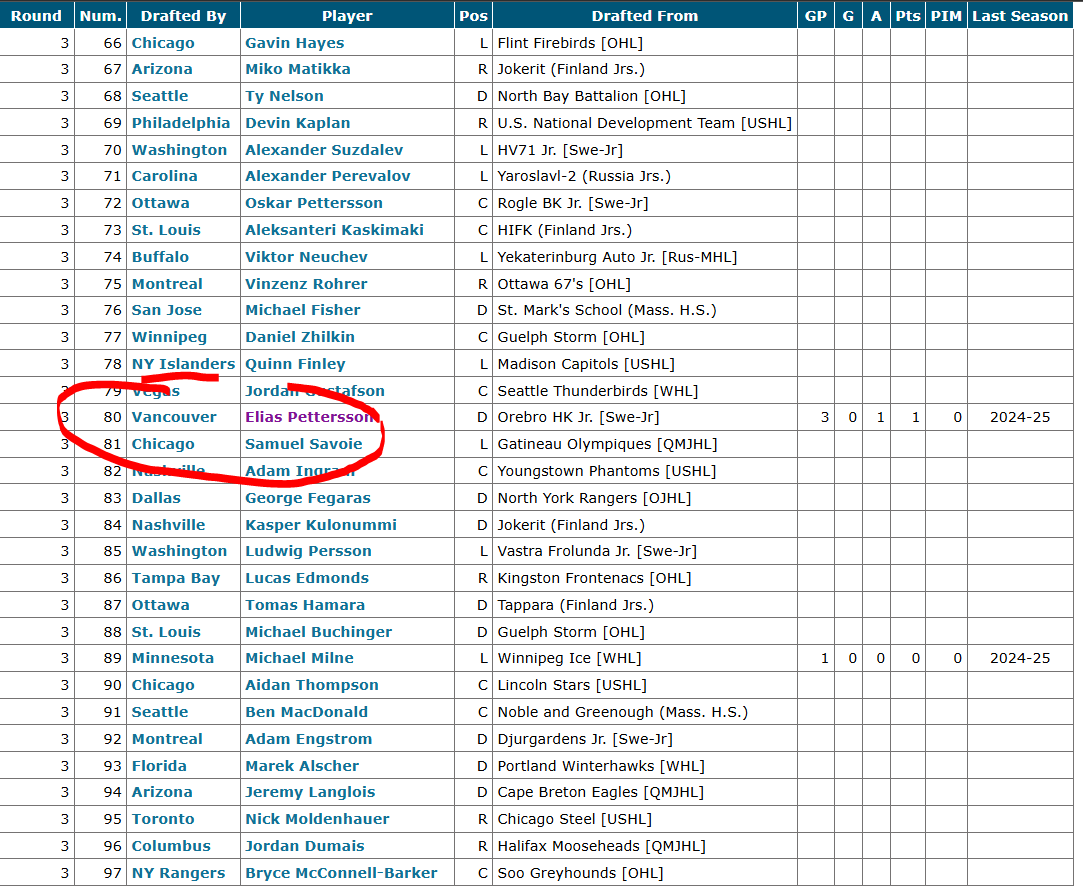Viewport: 1083px width, 891px height.
Task: Select 2024-25 cell in Elias Pettersson row
Action: pyautogui.click(x=1019, y=417)
